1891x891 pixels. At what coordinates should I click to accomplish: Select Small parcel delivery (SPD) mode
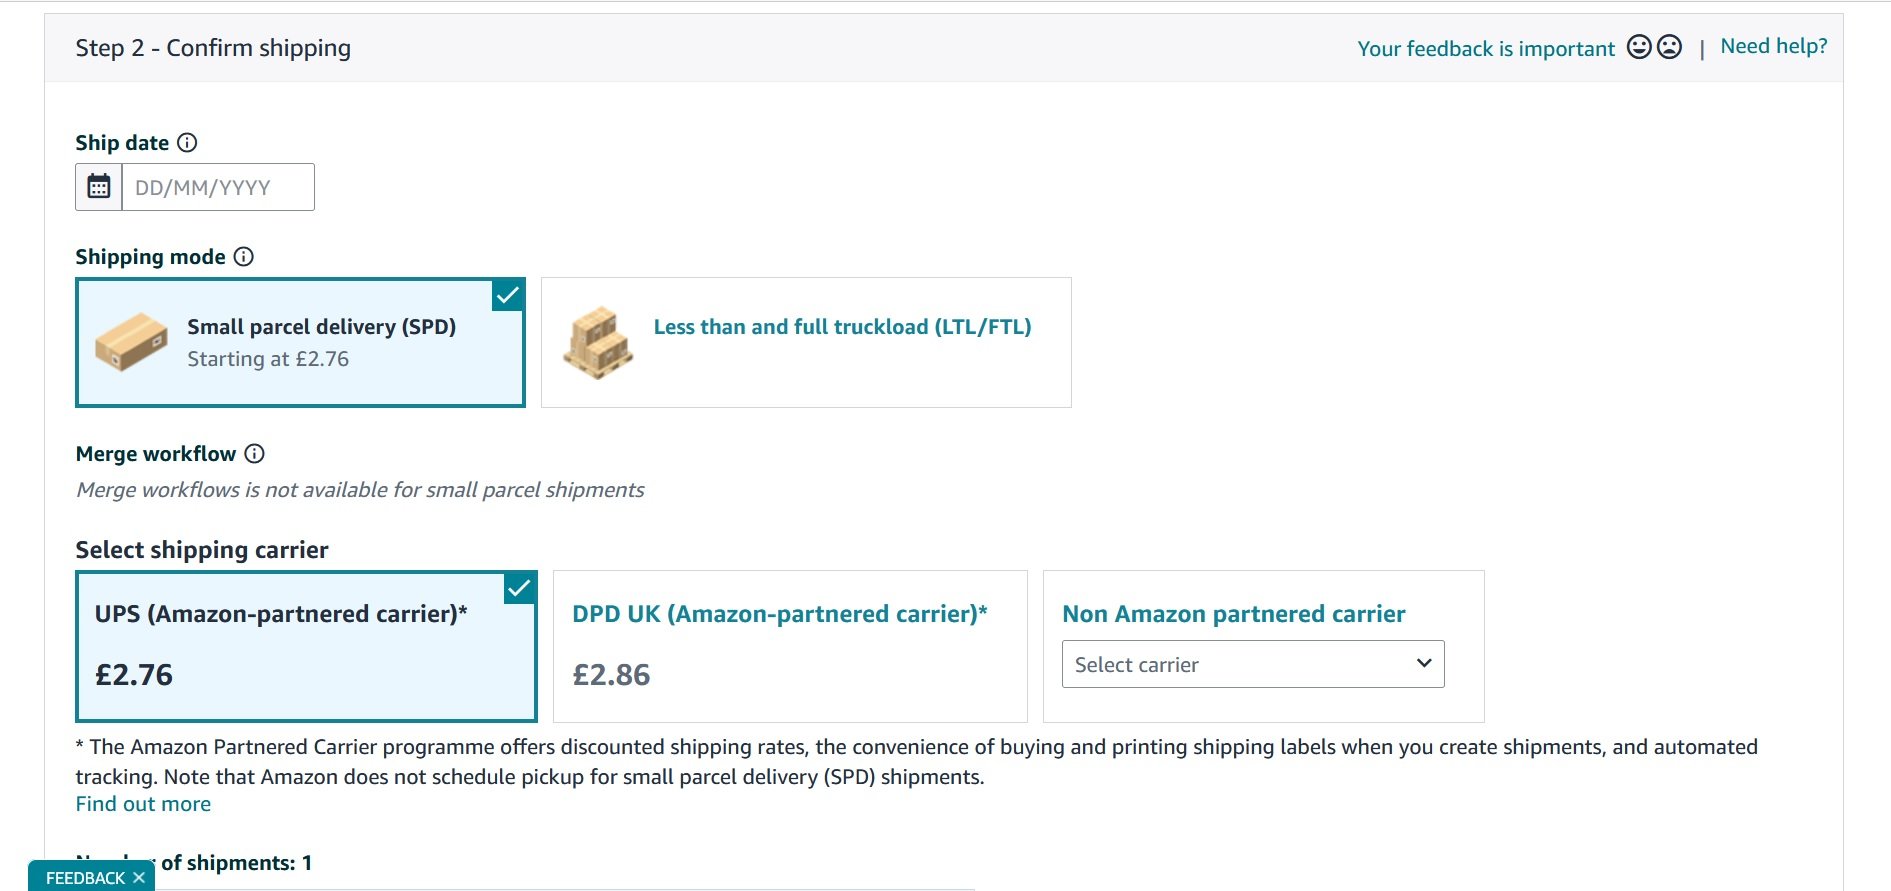pos(321,327)
